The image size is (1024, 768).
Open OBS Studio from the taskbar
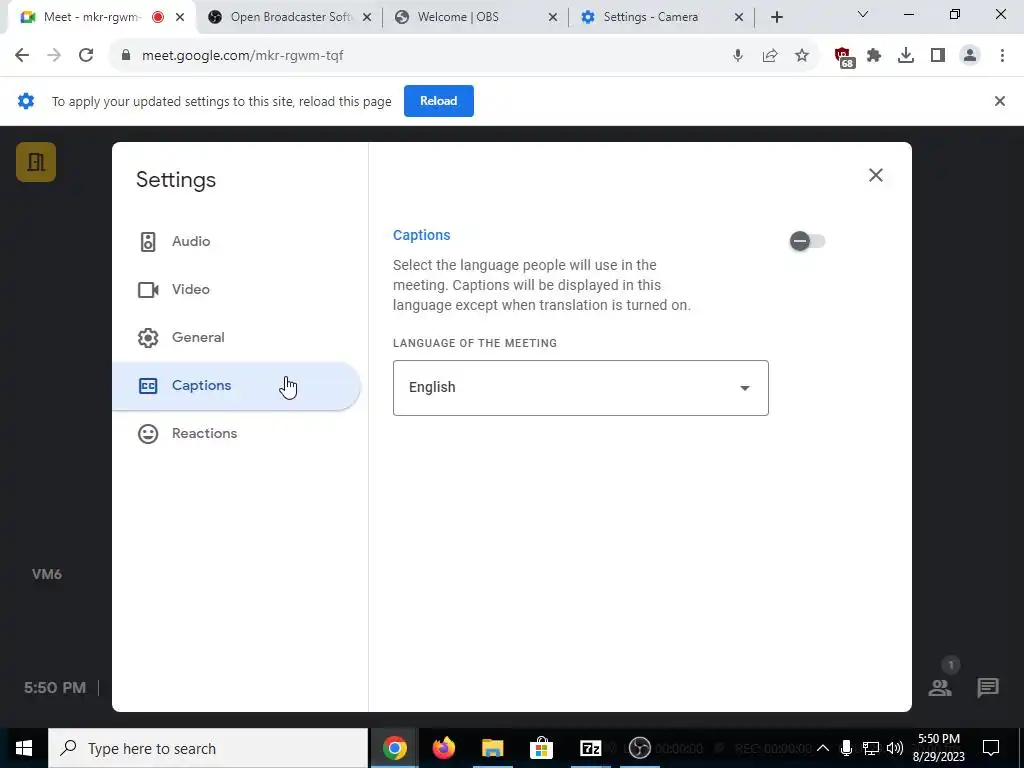tap(639, 748)
